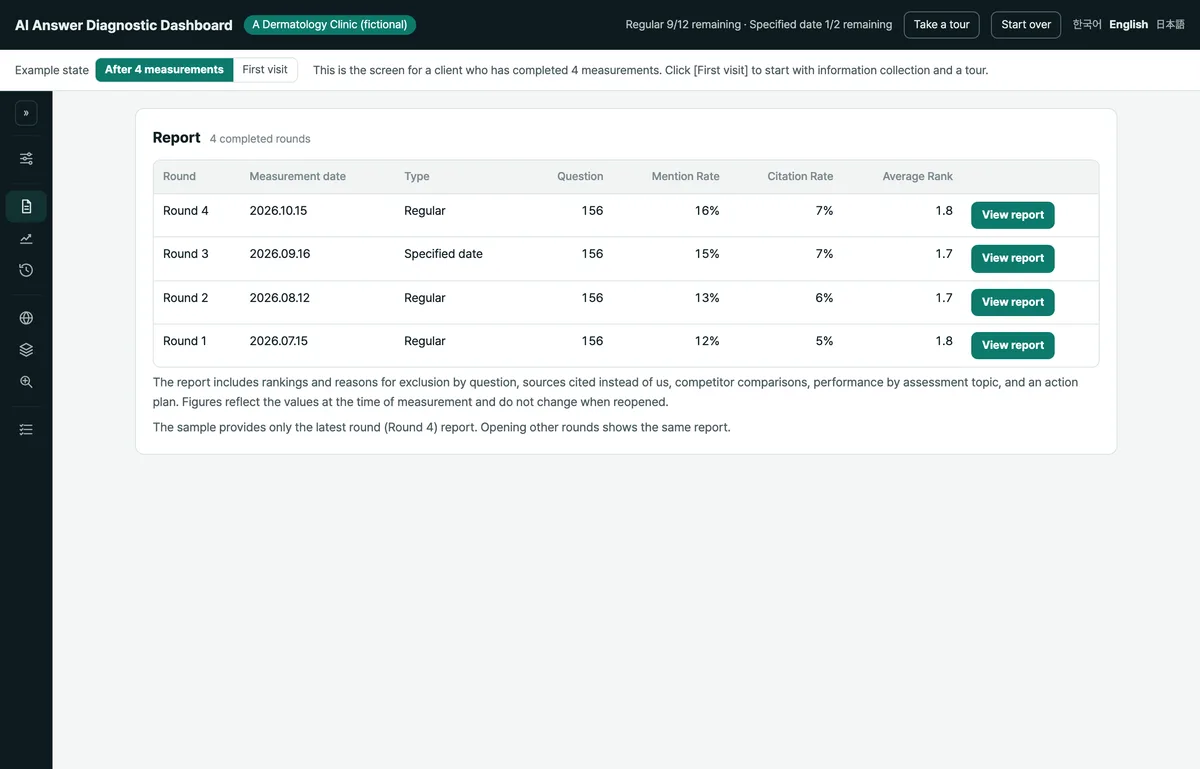
Task: Open the globe icon in sidebar
Action: click(x=26, y=318)
